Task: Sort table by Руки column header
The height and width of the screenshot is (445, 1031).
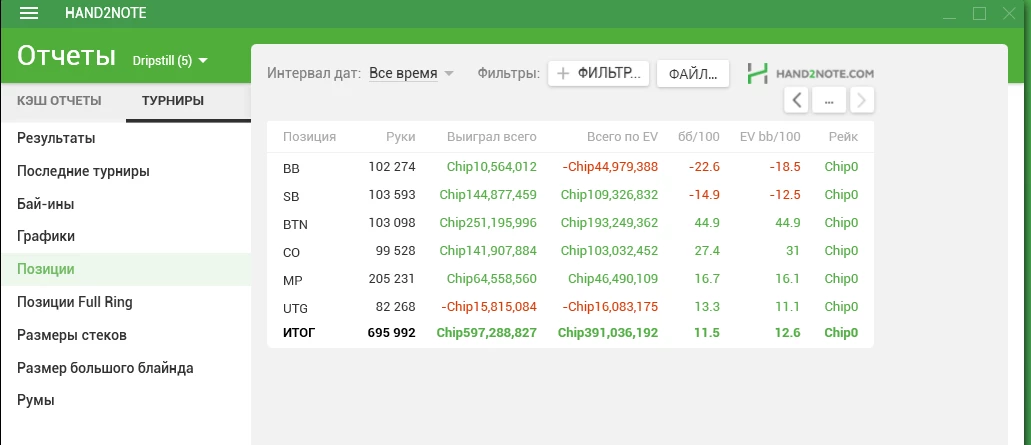Action: (400, 137)
